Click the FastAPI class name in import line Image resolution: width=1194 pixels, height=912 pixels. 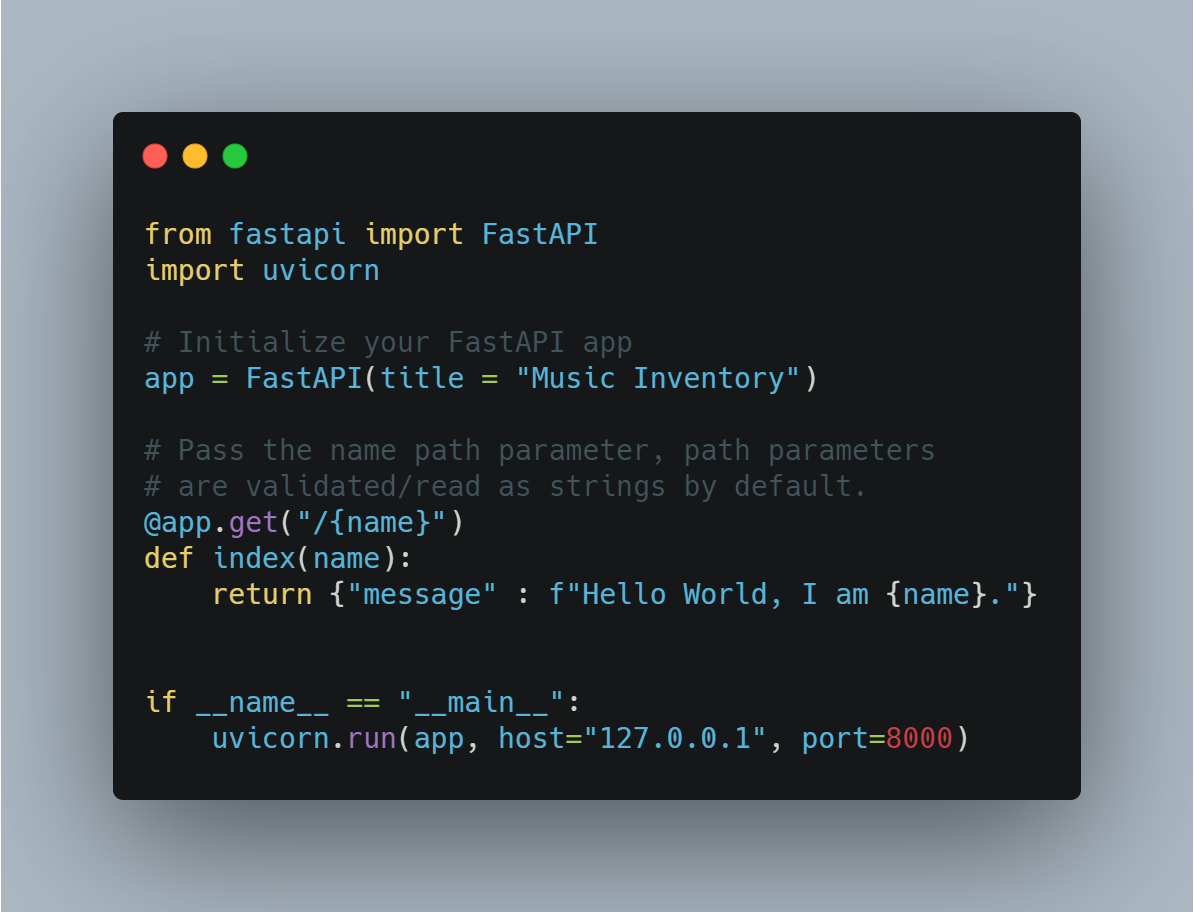(x=540, y=234)
